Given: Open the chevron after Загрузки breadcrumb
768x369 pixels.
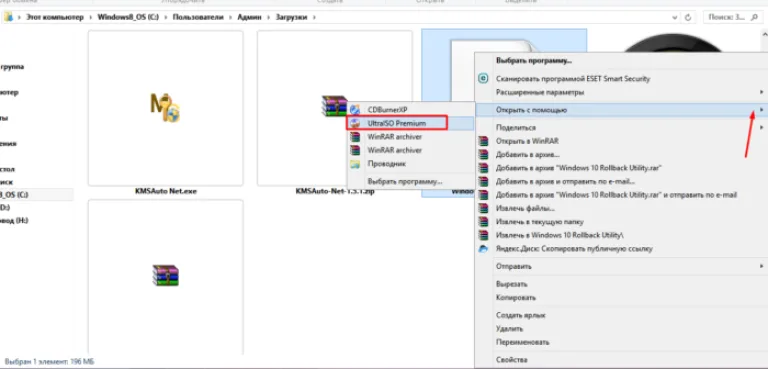Looking at the screenshot, I should (x=314, y=17).
